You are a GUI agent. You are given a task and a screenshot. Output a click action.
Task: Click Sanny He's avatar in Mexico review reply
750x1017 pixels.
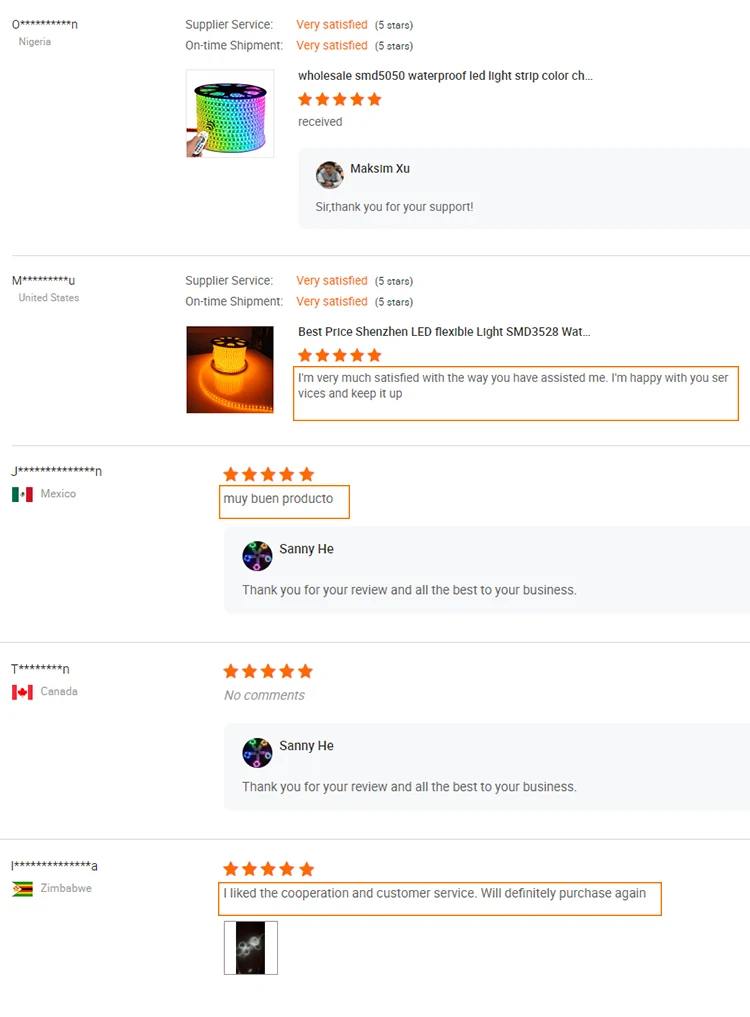click(257, 556)
